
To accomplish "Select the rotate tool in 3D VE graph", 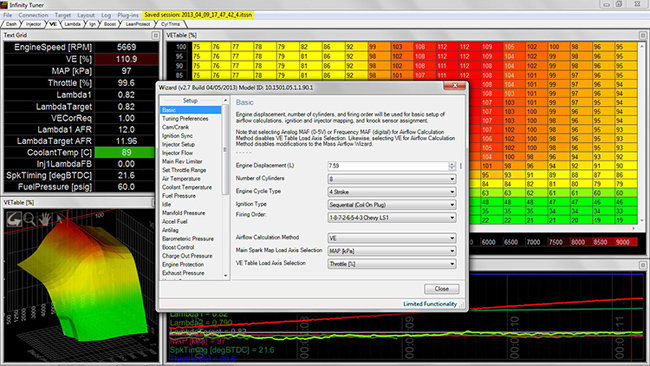I will (x=14, y=219).
